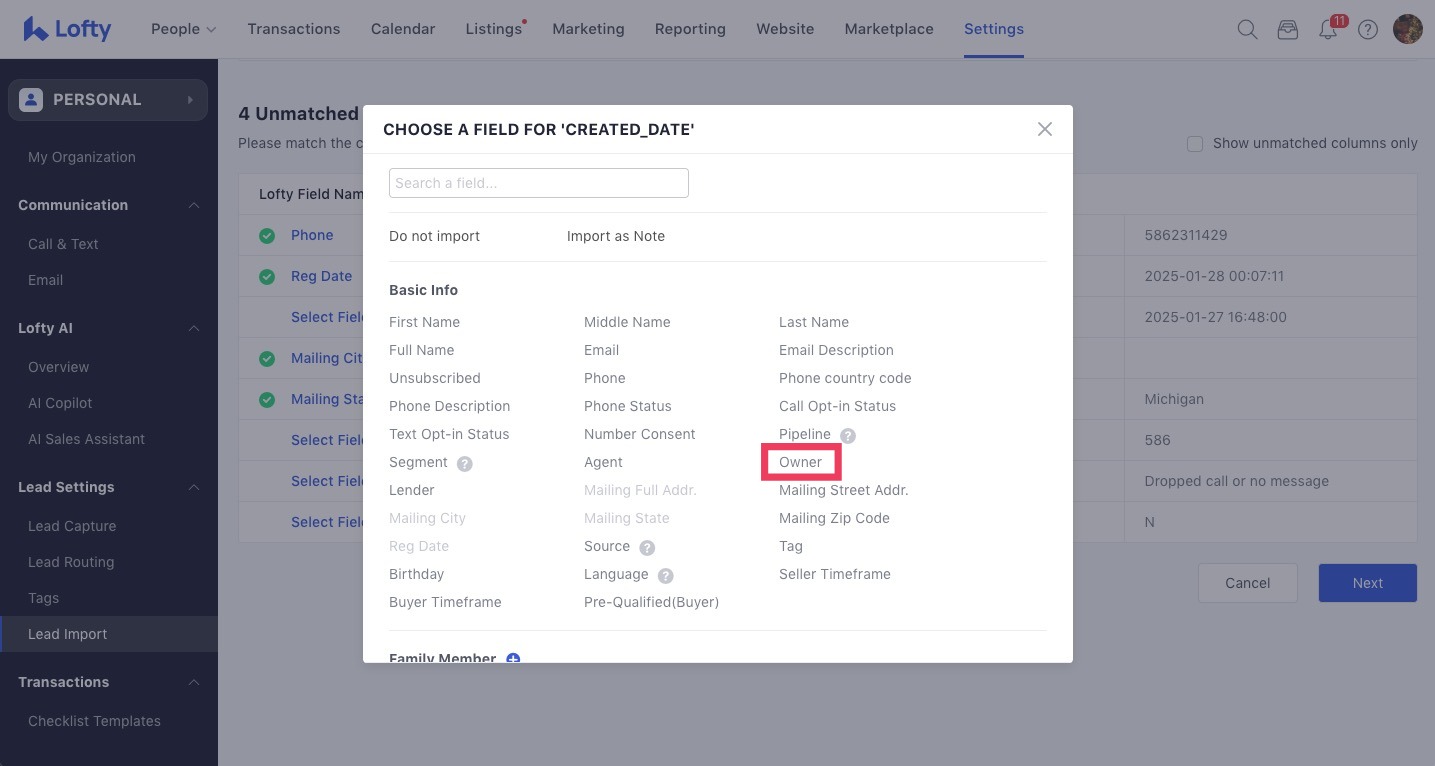Screen dimensions: 1435x766
Task: Choose Do not import option
Action: coord(434,236)
